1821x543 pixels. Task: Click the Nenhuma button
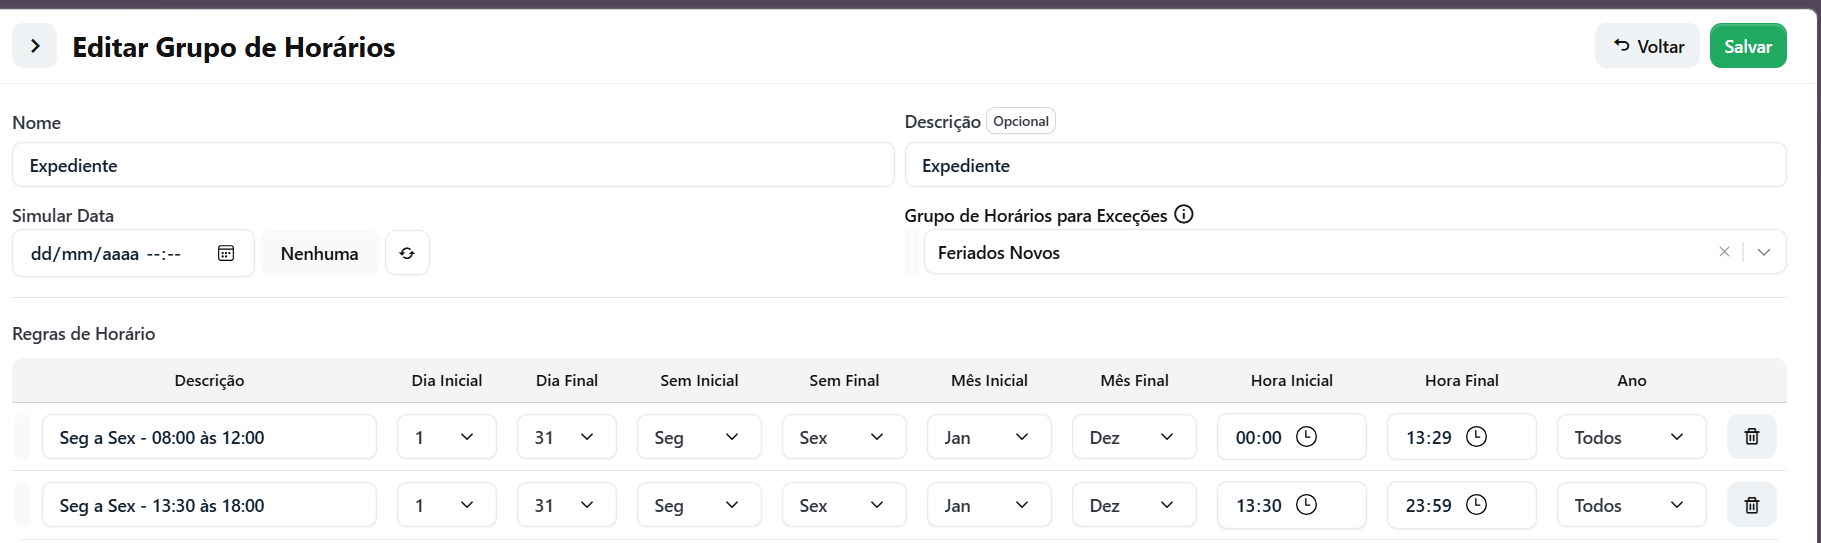(x=319, y=253)
